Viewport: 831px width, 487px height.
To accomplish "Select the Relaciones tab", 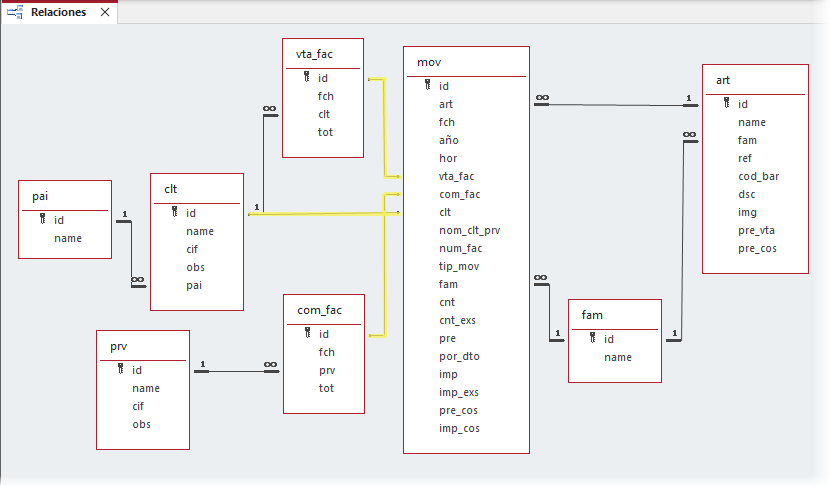I will 57,13.
